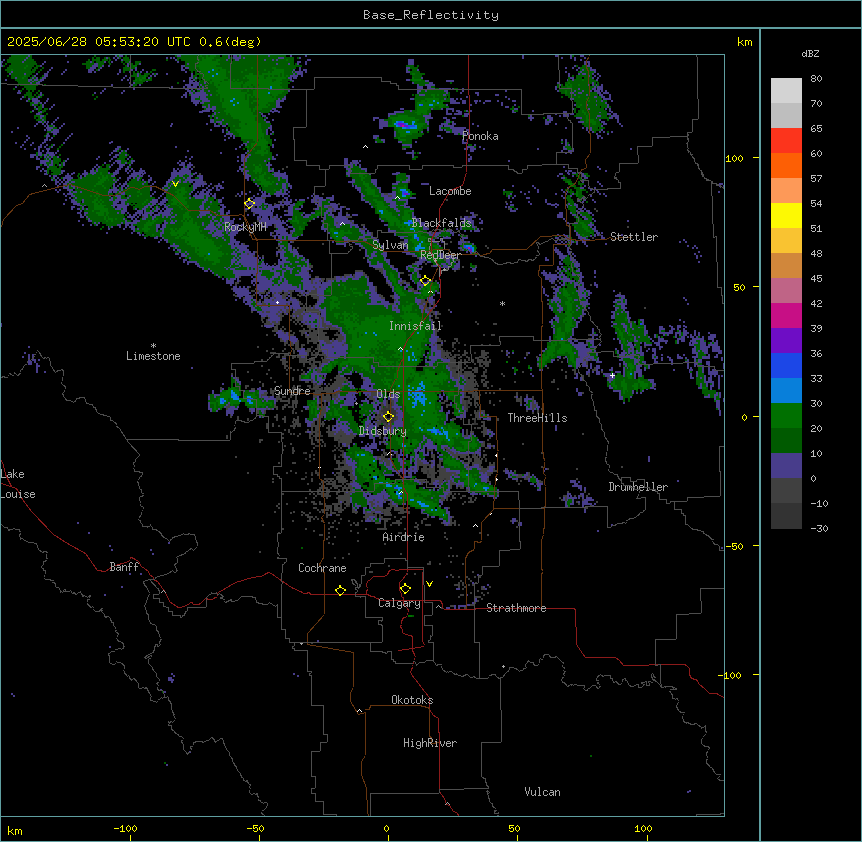The width and height of the screenshot is (862, 842).
Task: Click the Cochrane town label
Action: (322, 568)
